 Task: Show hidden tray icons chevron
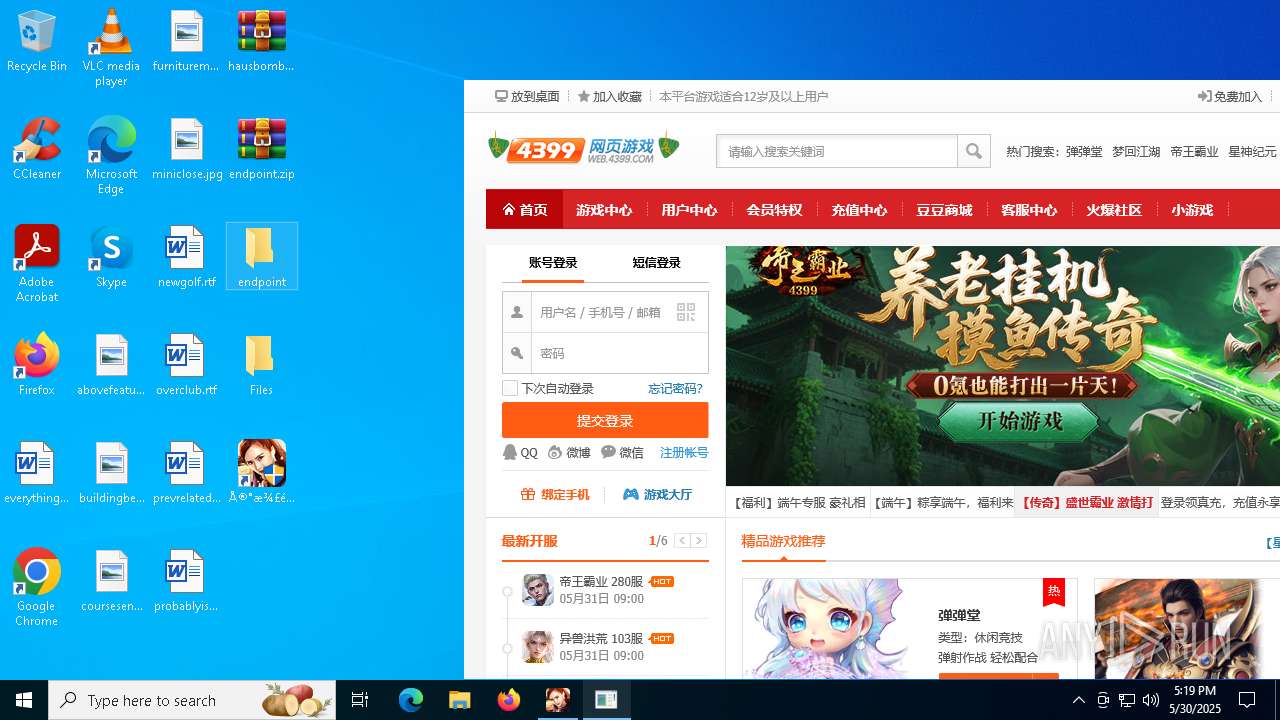[1079, 700]
